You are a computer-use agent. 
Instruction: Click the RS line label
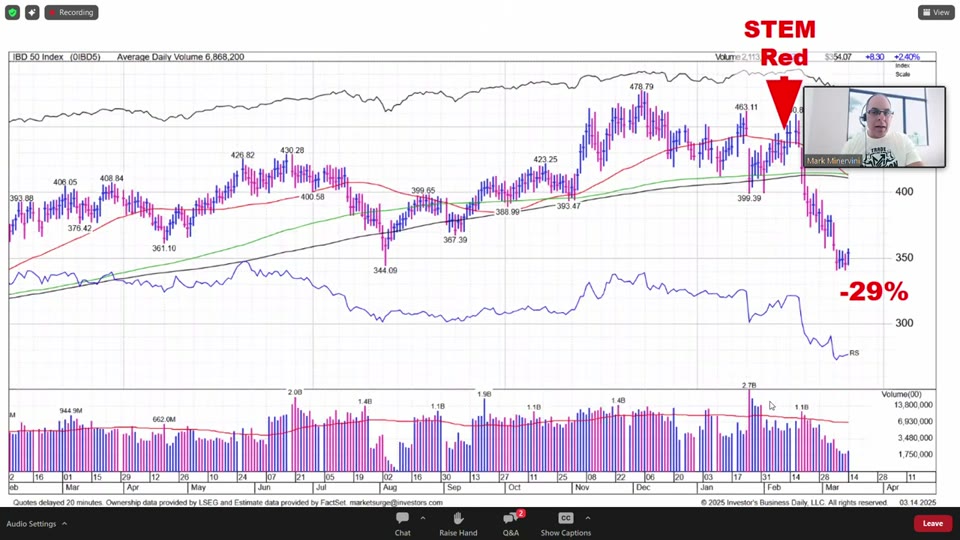pyautogui.click(x=854, y=353)
